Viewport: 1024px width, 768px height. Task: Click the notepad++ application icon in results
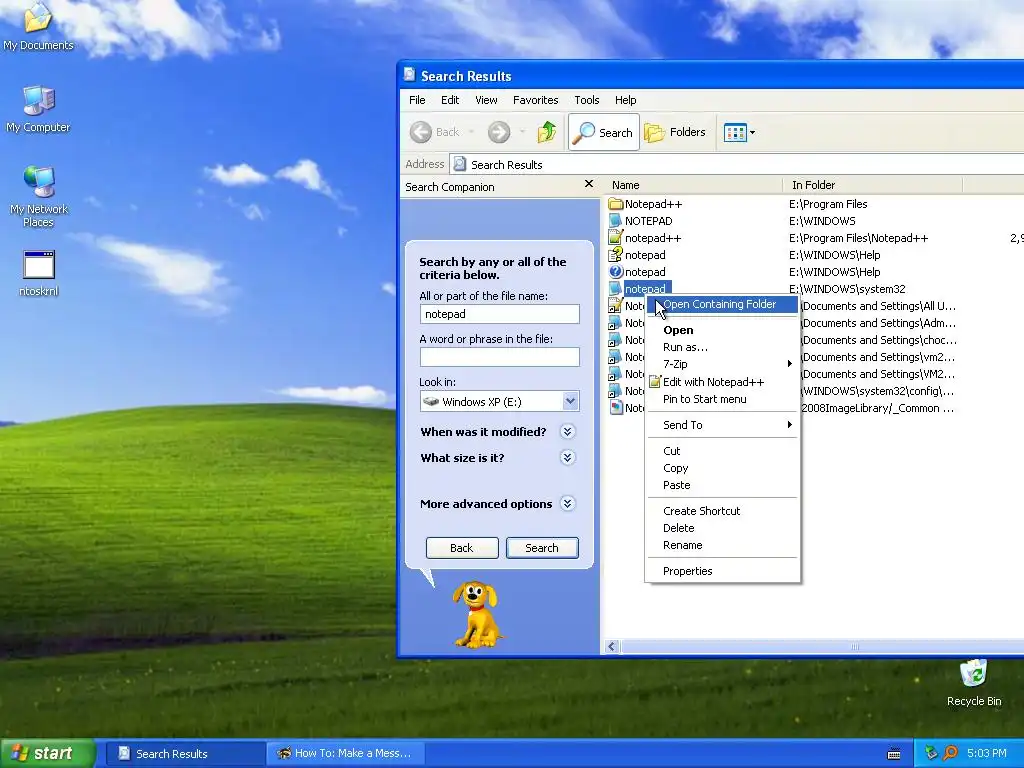pyautogui.click(x=615, y=238)
